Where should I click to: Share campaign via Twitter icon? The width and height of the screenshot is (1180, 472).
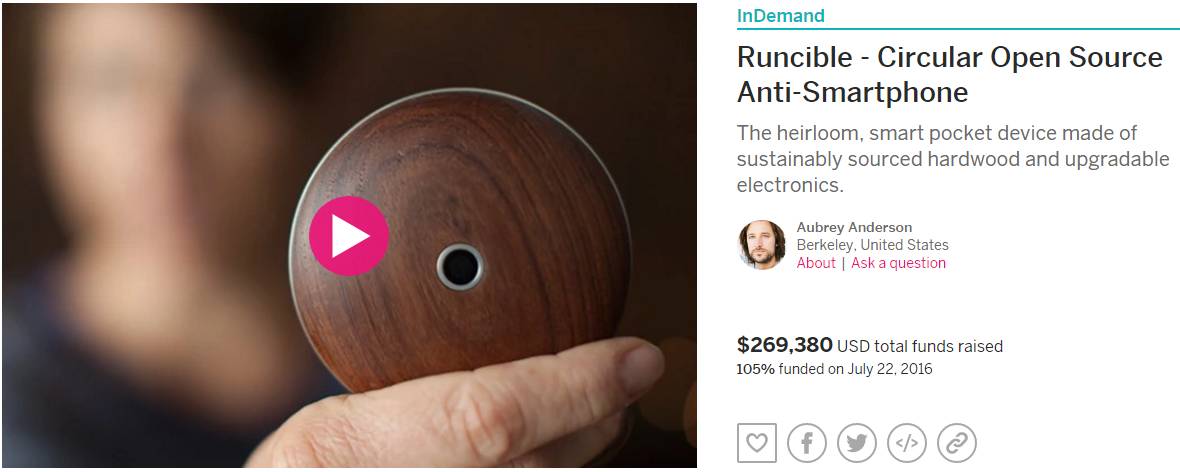pyautogui.click(x=856, y=443)
